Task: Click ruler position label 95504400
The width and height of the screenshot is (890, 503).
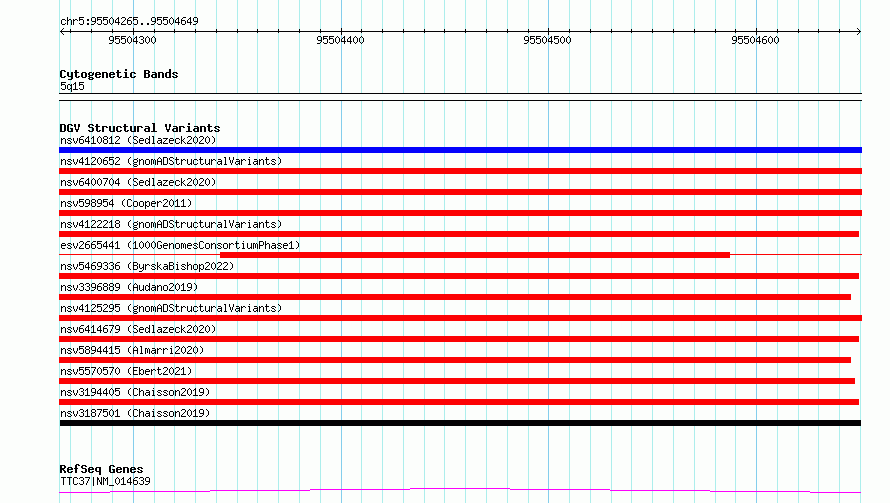Action: [340, 40]
